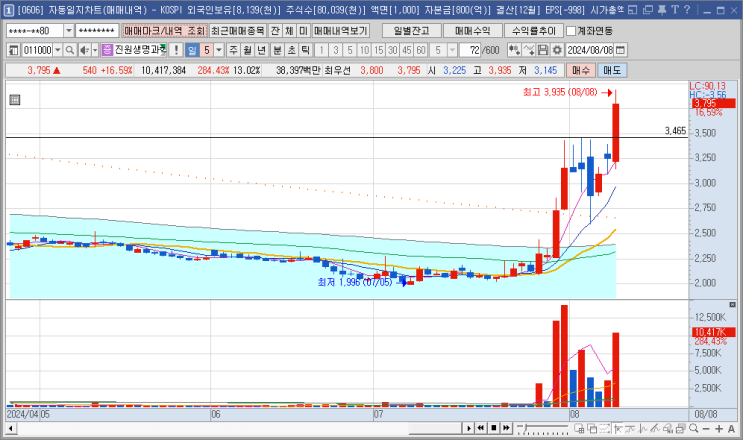Click the duplicate window icon in title bar
Viewport: 743px width, 440px height.
[648, 9]
